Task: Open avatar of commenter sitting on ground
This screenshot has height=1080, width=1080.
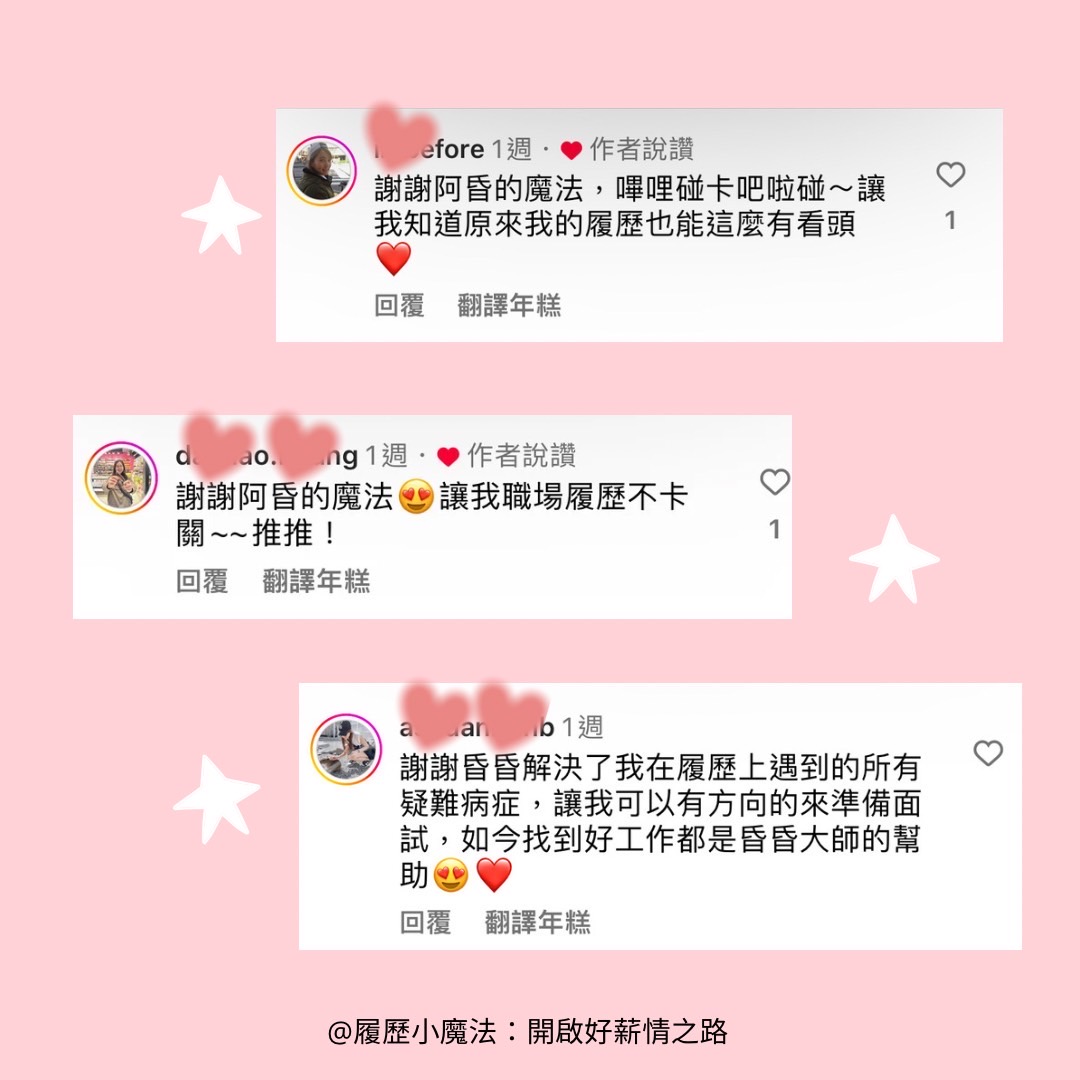Action: coord(346,749)
